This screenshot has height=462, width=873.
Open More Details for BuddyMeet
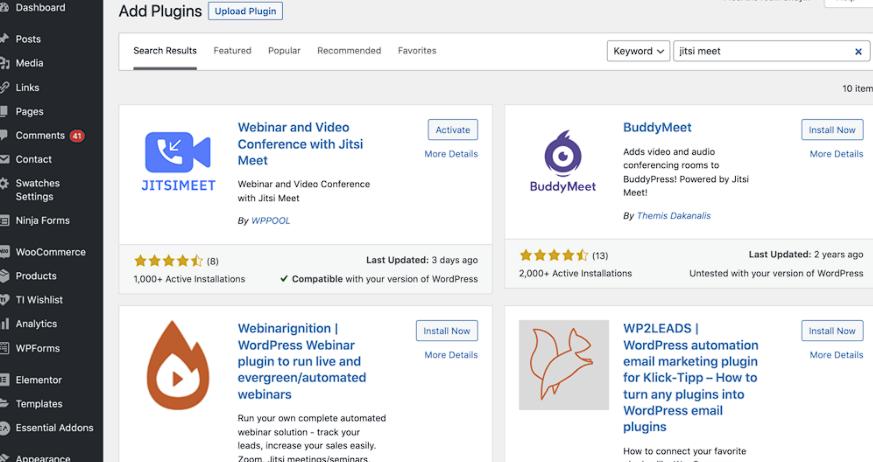pyautogui.click(x=836, y=154)
